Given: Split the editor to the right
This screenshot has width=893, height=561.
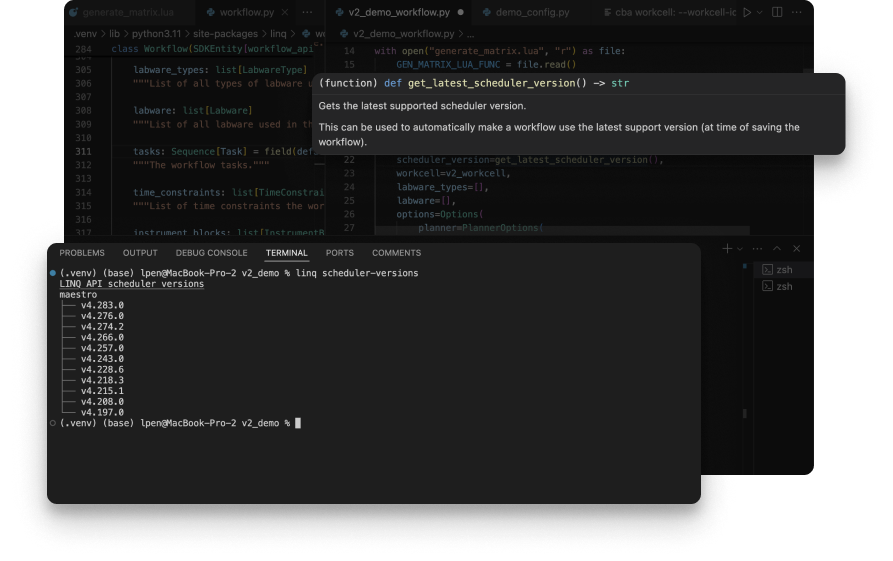Looking at the screenshot, I should click(777, 12).
